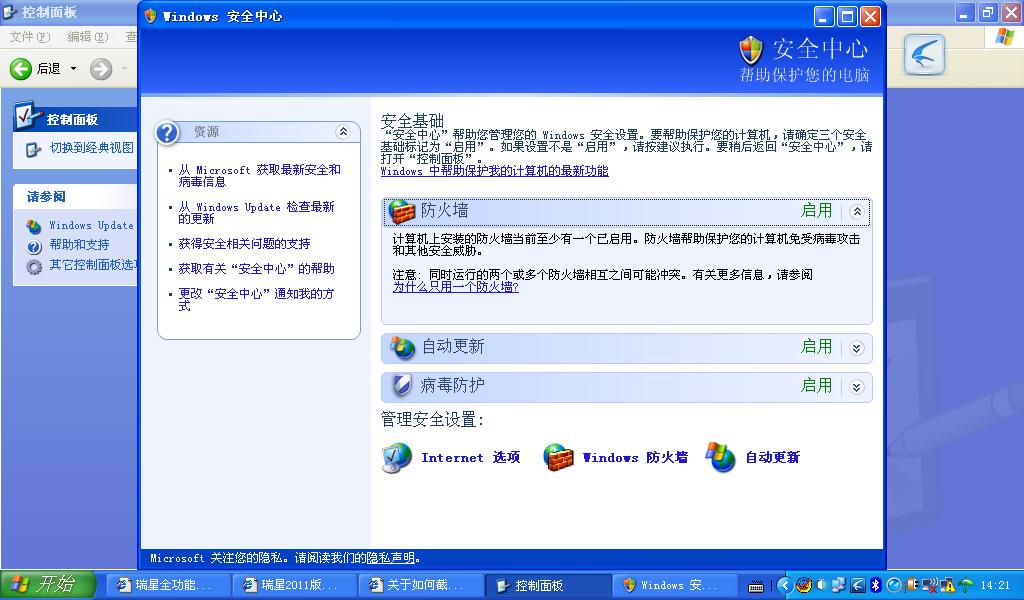Click the Automatic Updates text link at the bottom

click(773, 458)
